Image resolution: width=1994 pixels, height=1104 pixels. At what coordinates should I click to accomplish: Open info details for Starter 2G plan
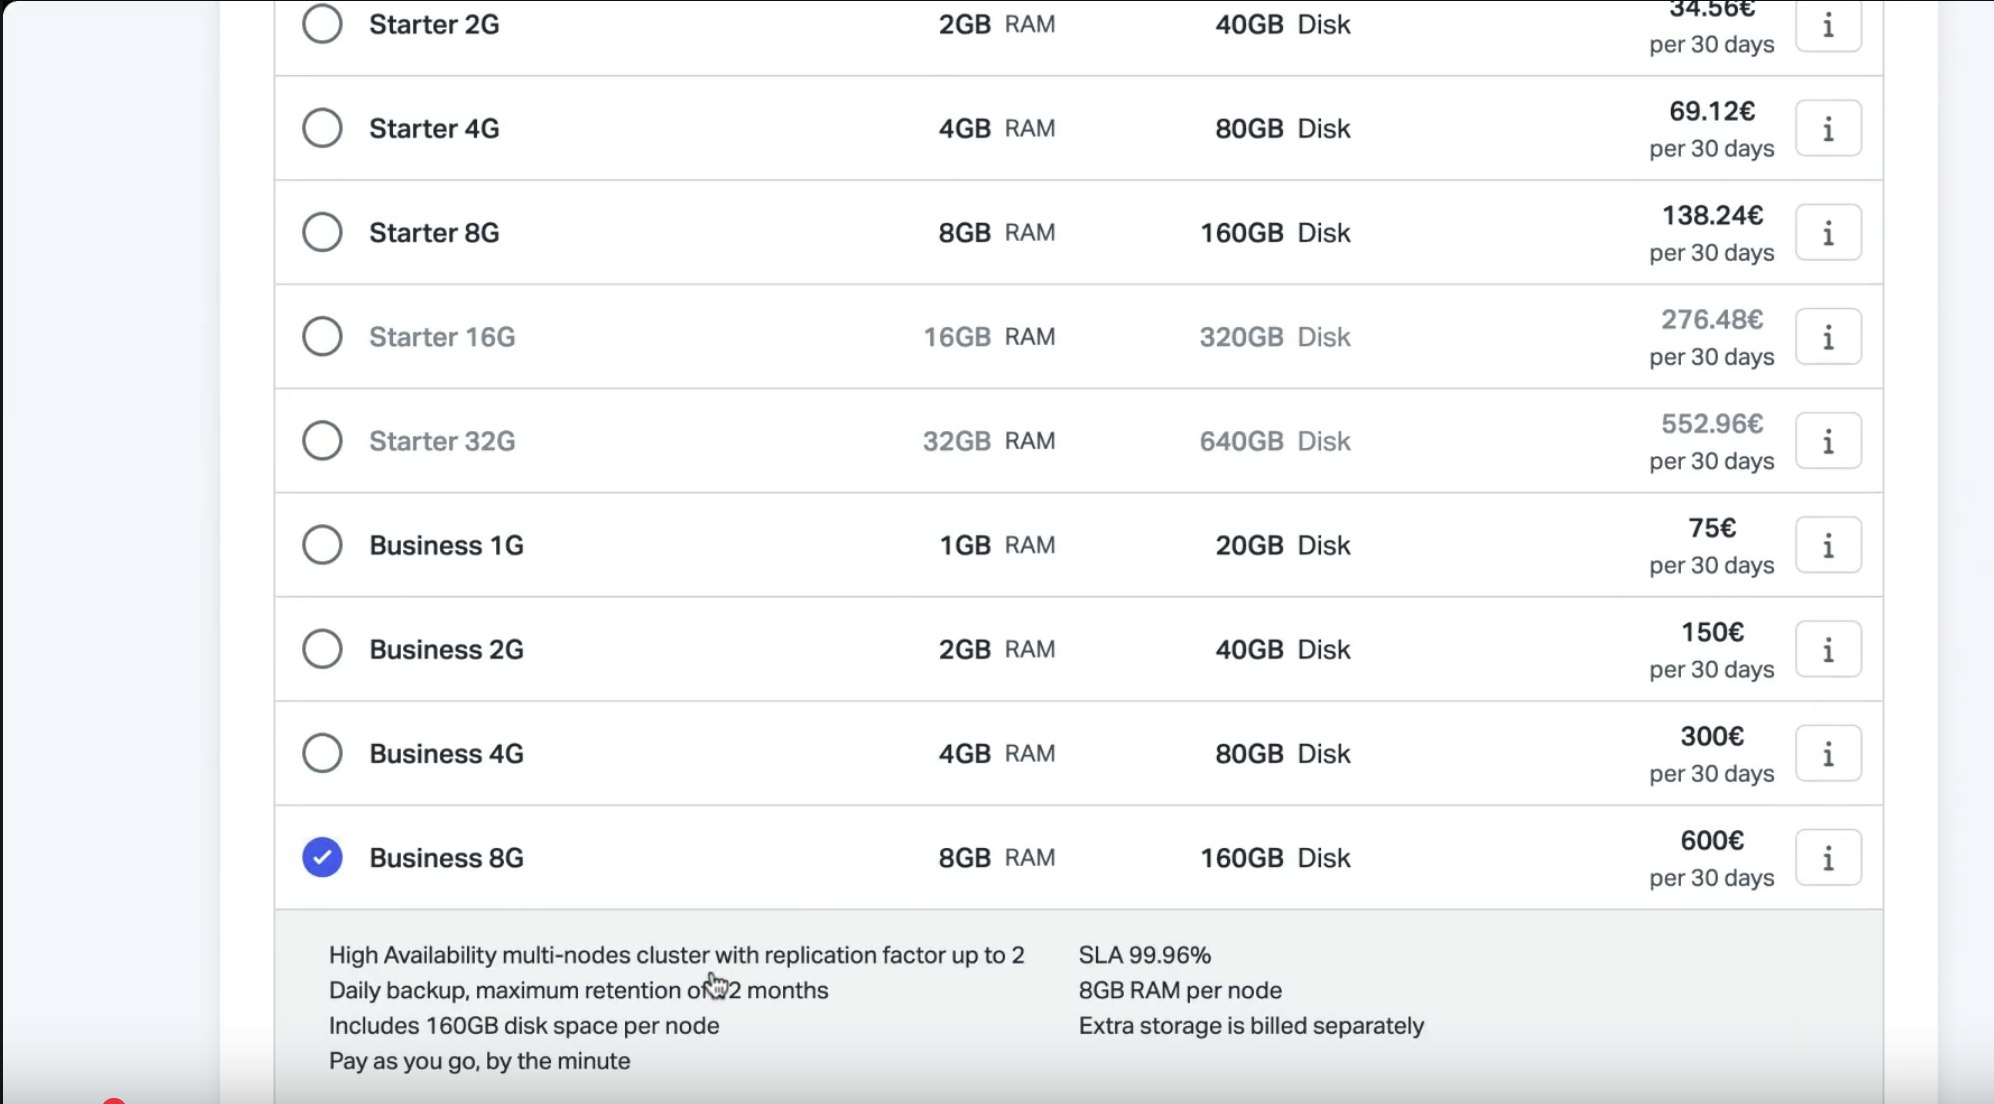pyautogui.click(x=1828, y=26)
